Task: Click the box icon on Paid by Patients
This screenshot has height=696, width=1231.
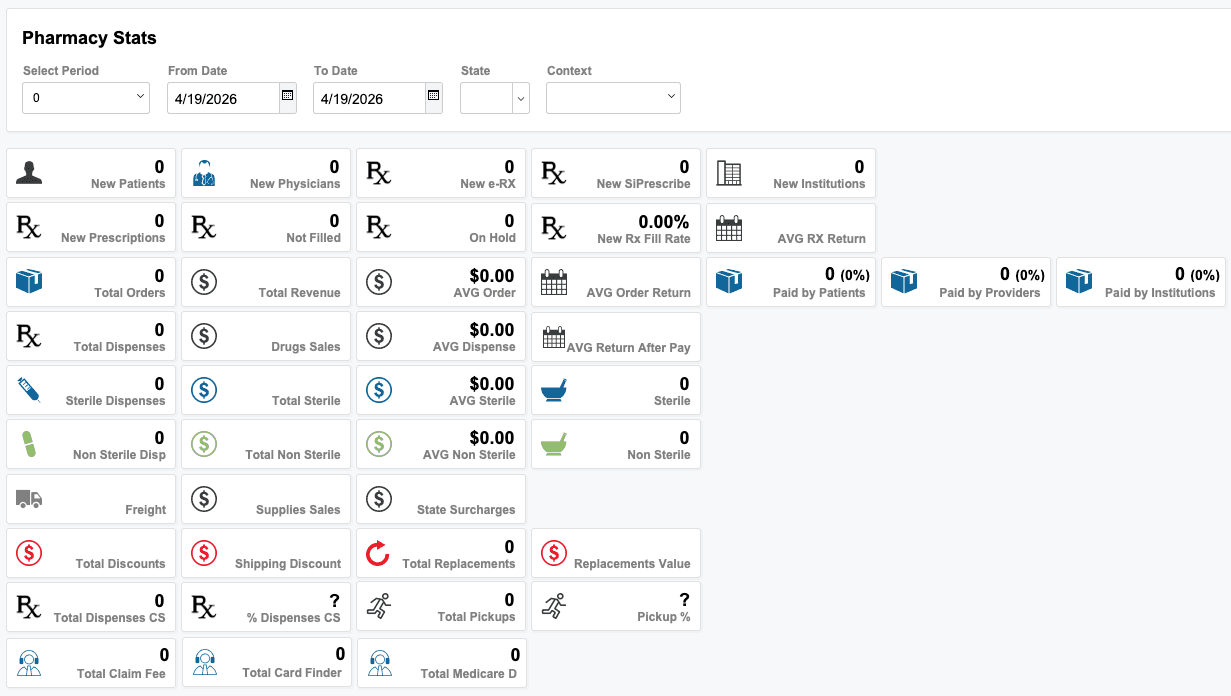Action: (729, 281)
